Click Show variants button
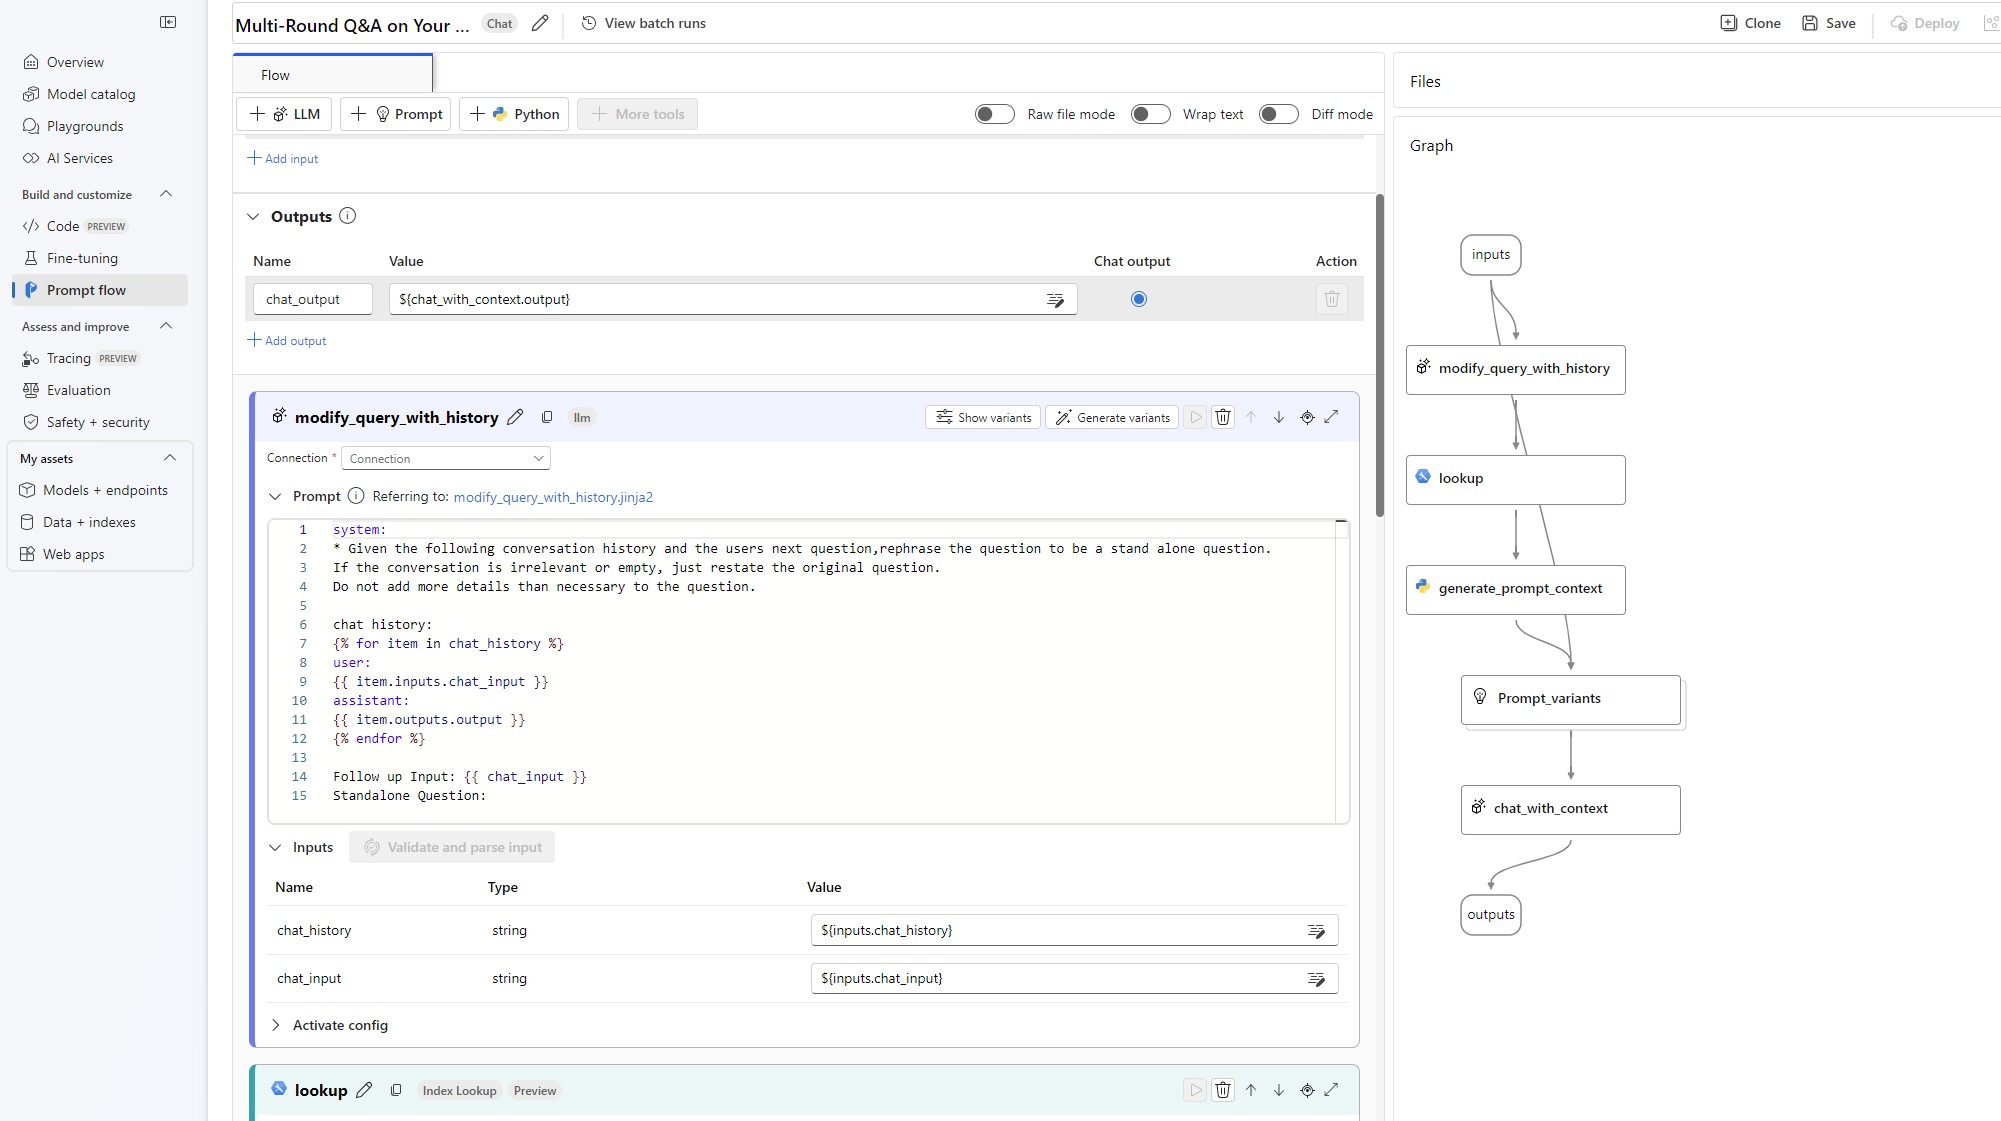2001x1121 pixels. 983,417
